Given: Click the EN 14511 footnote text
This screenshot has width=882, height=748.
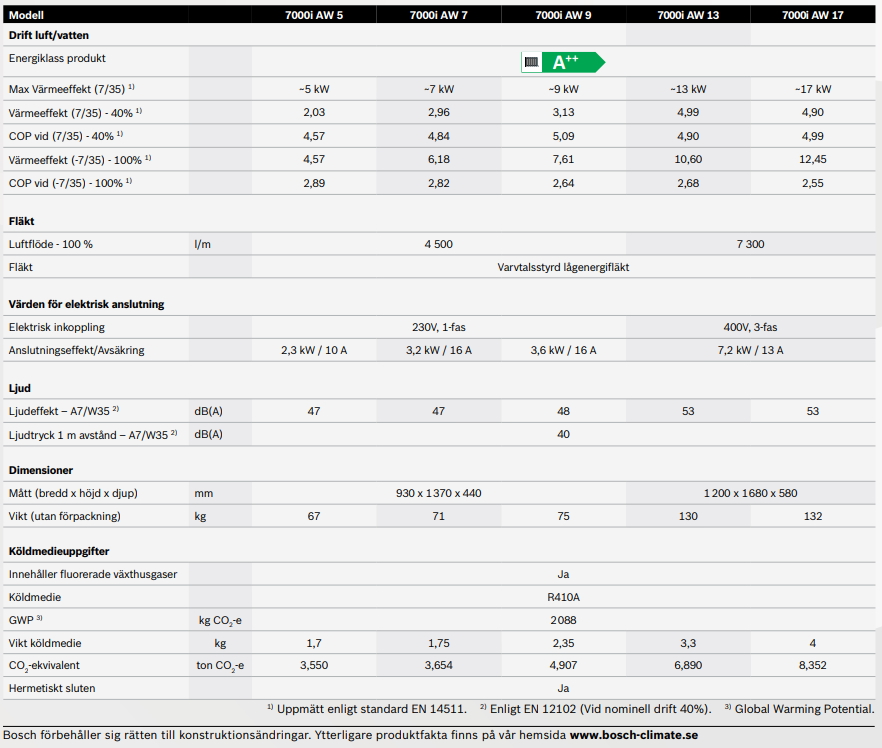Looking at the screenshot, I should [367, 709].
